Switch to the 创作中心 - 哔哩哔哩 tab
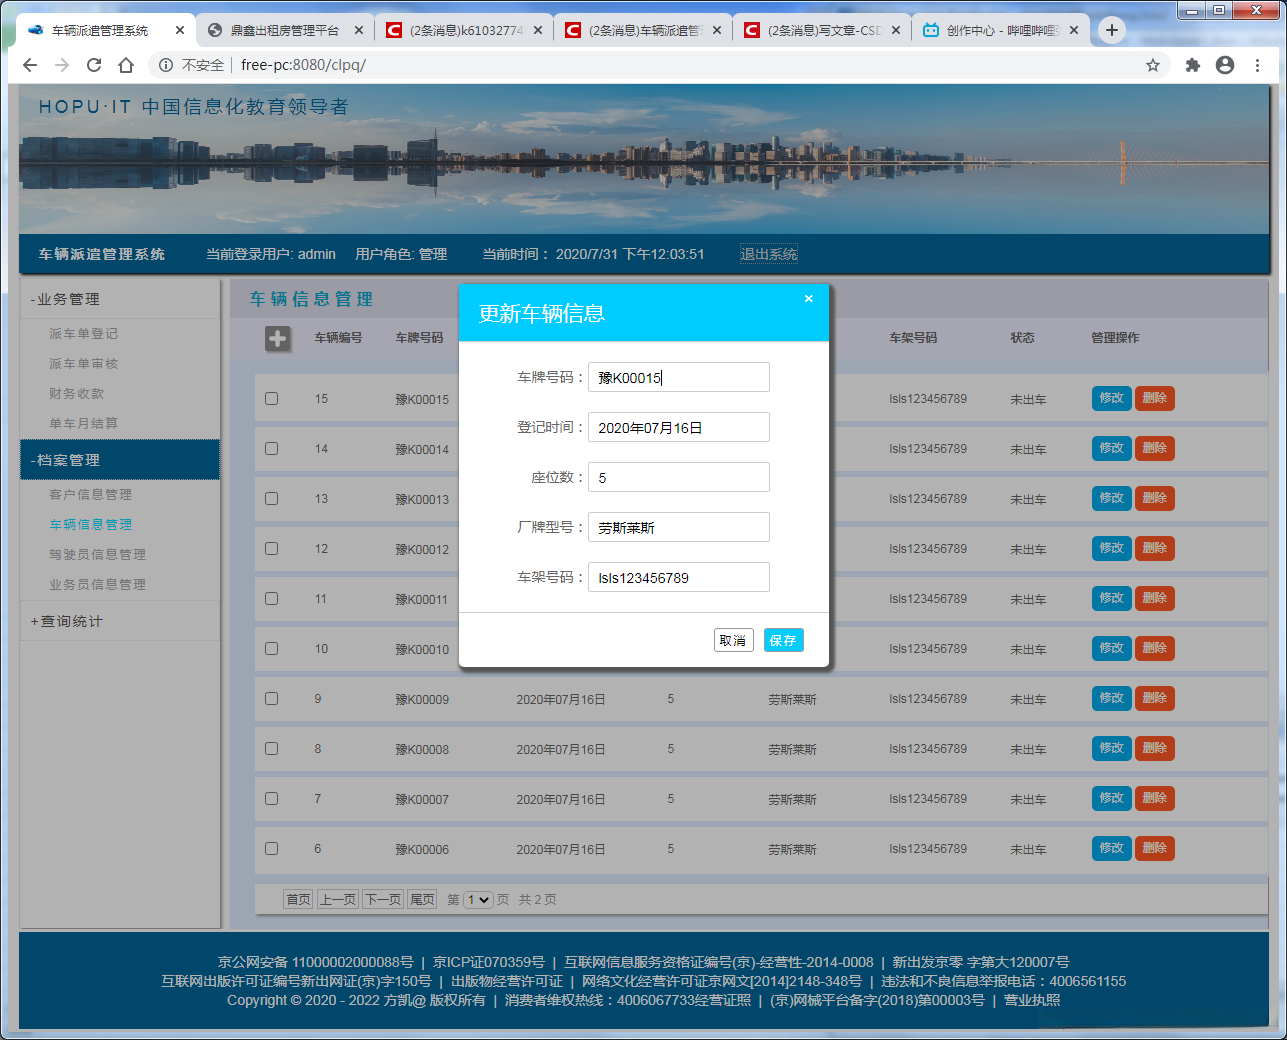The image size is (1287, 1040). [x=1001, y=30]
